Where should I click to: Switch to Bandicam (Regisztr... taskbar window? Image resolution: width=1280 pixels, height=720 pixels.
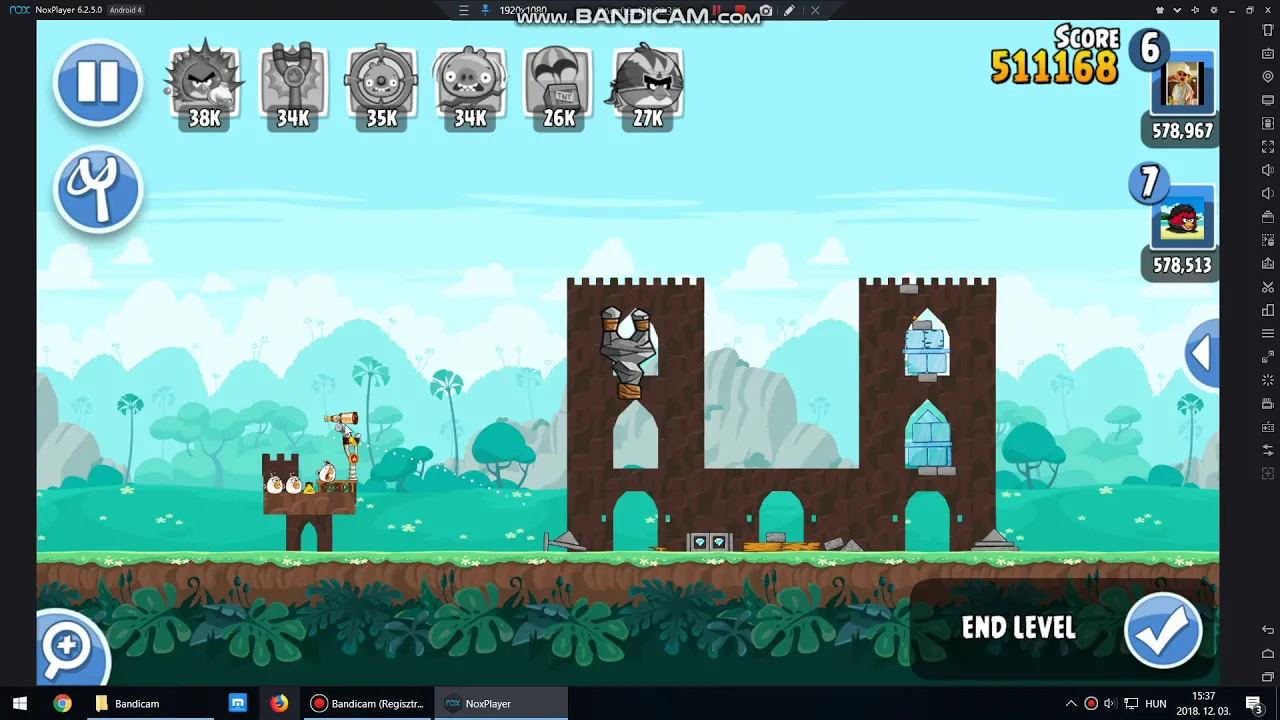click(367, 704)
